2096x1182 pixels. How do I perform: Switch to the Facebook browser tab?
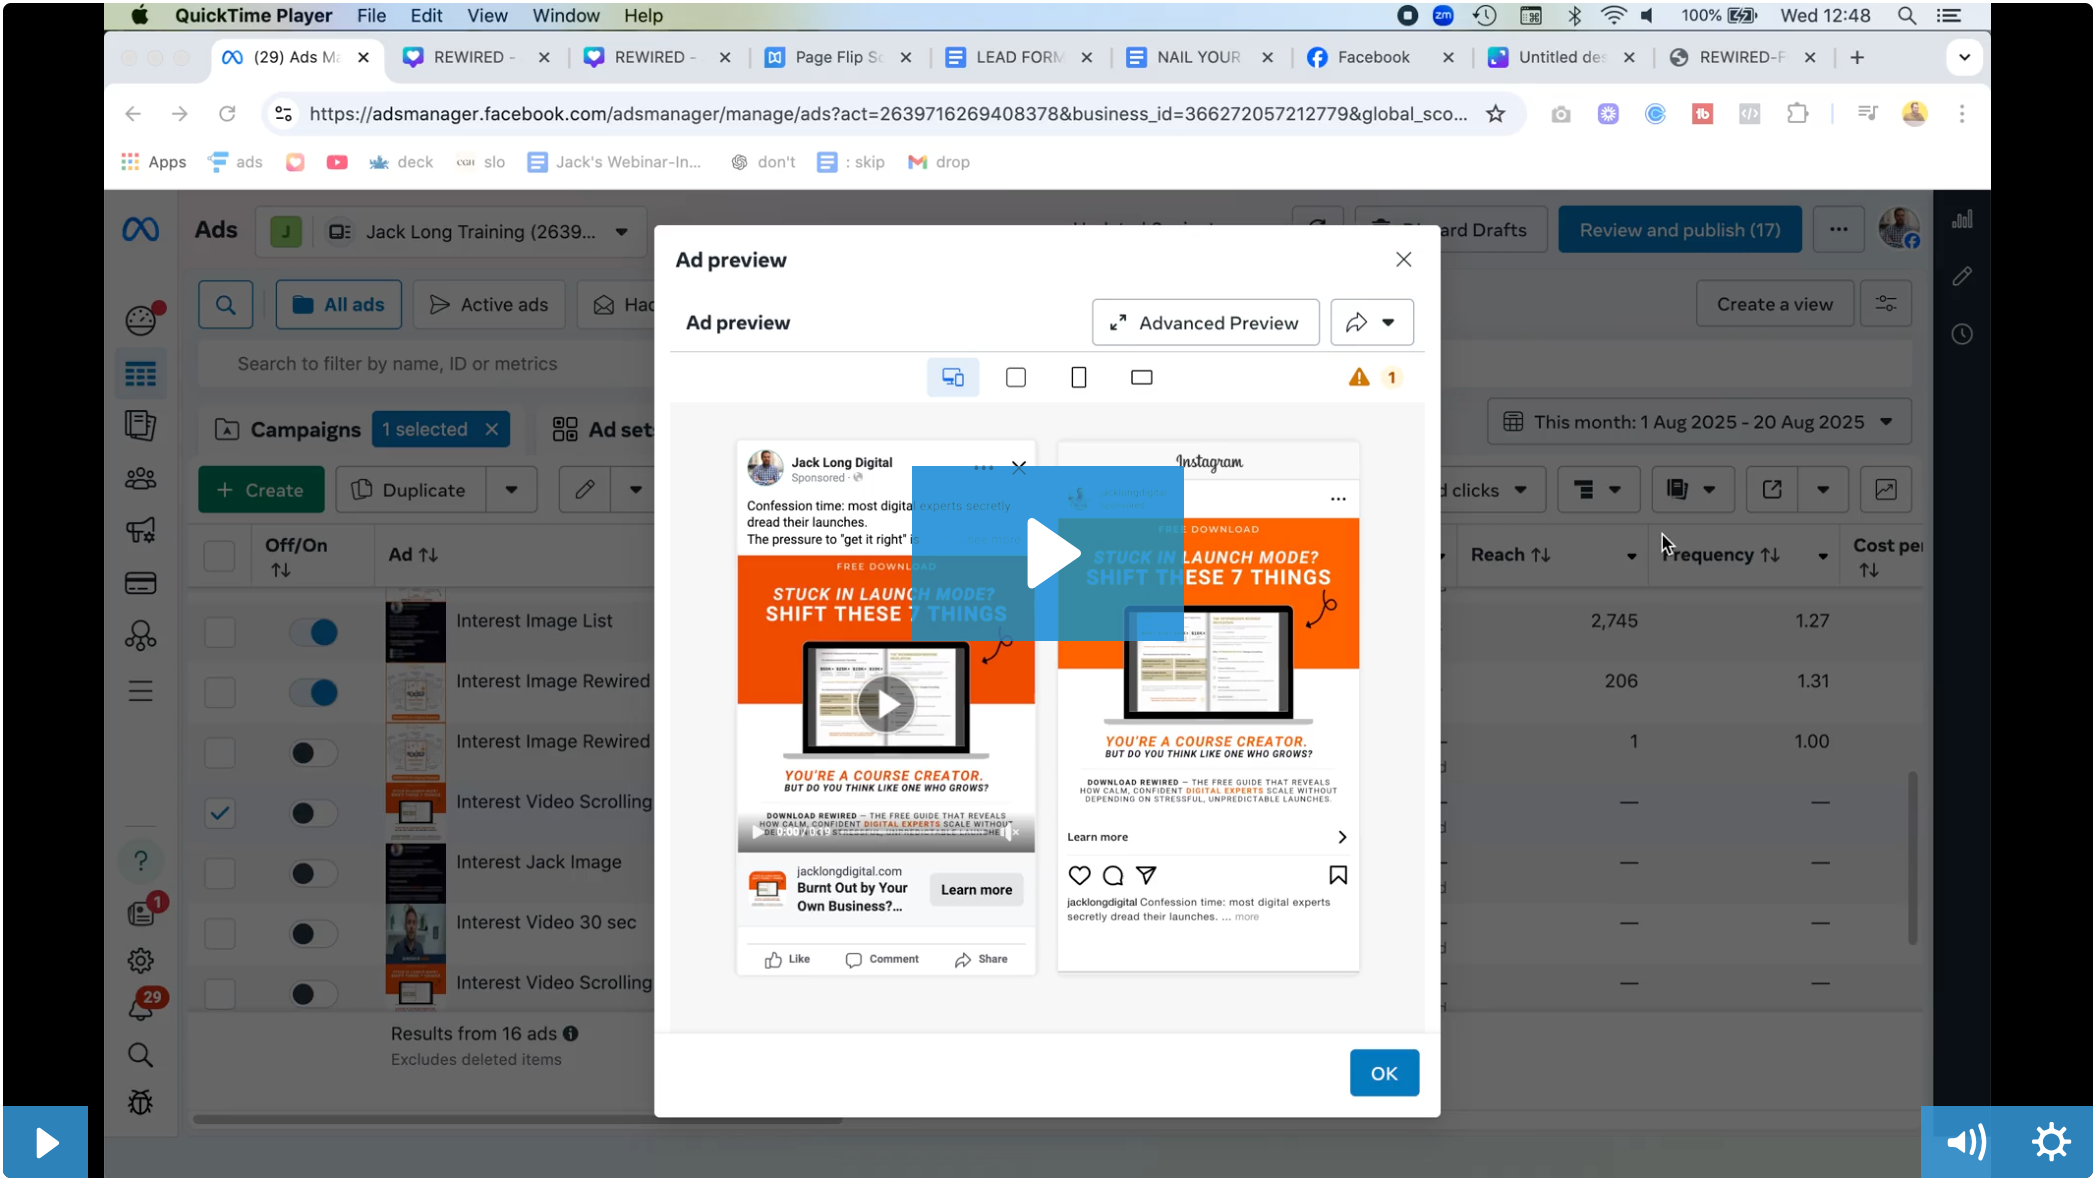tap(1372, 57)
